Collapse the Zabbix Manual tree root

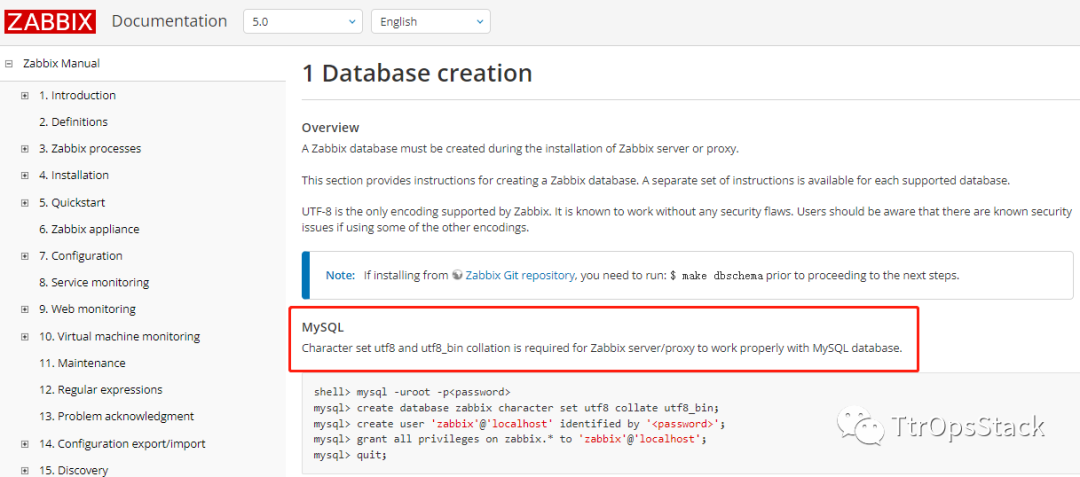(8, 64)
